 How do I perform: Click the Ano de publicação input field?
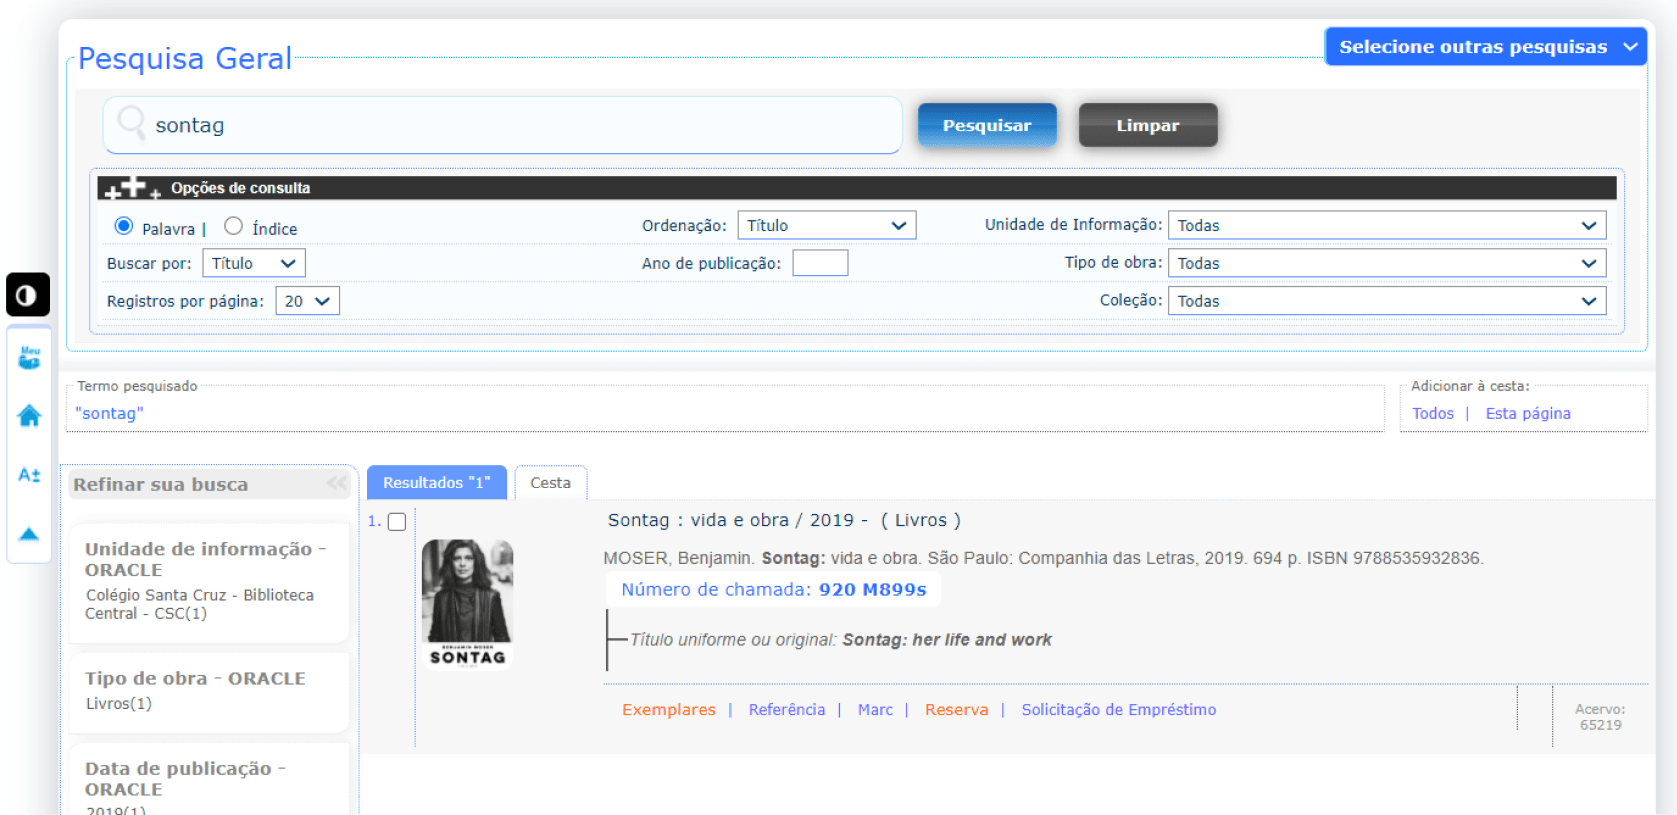click(x=820, y=263)
